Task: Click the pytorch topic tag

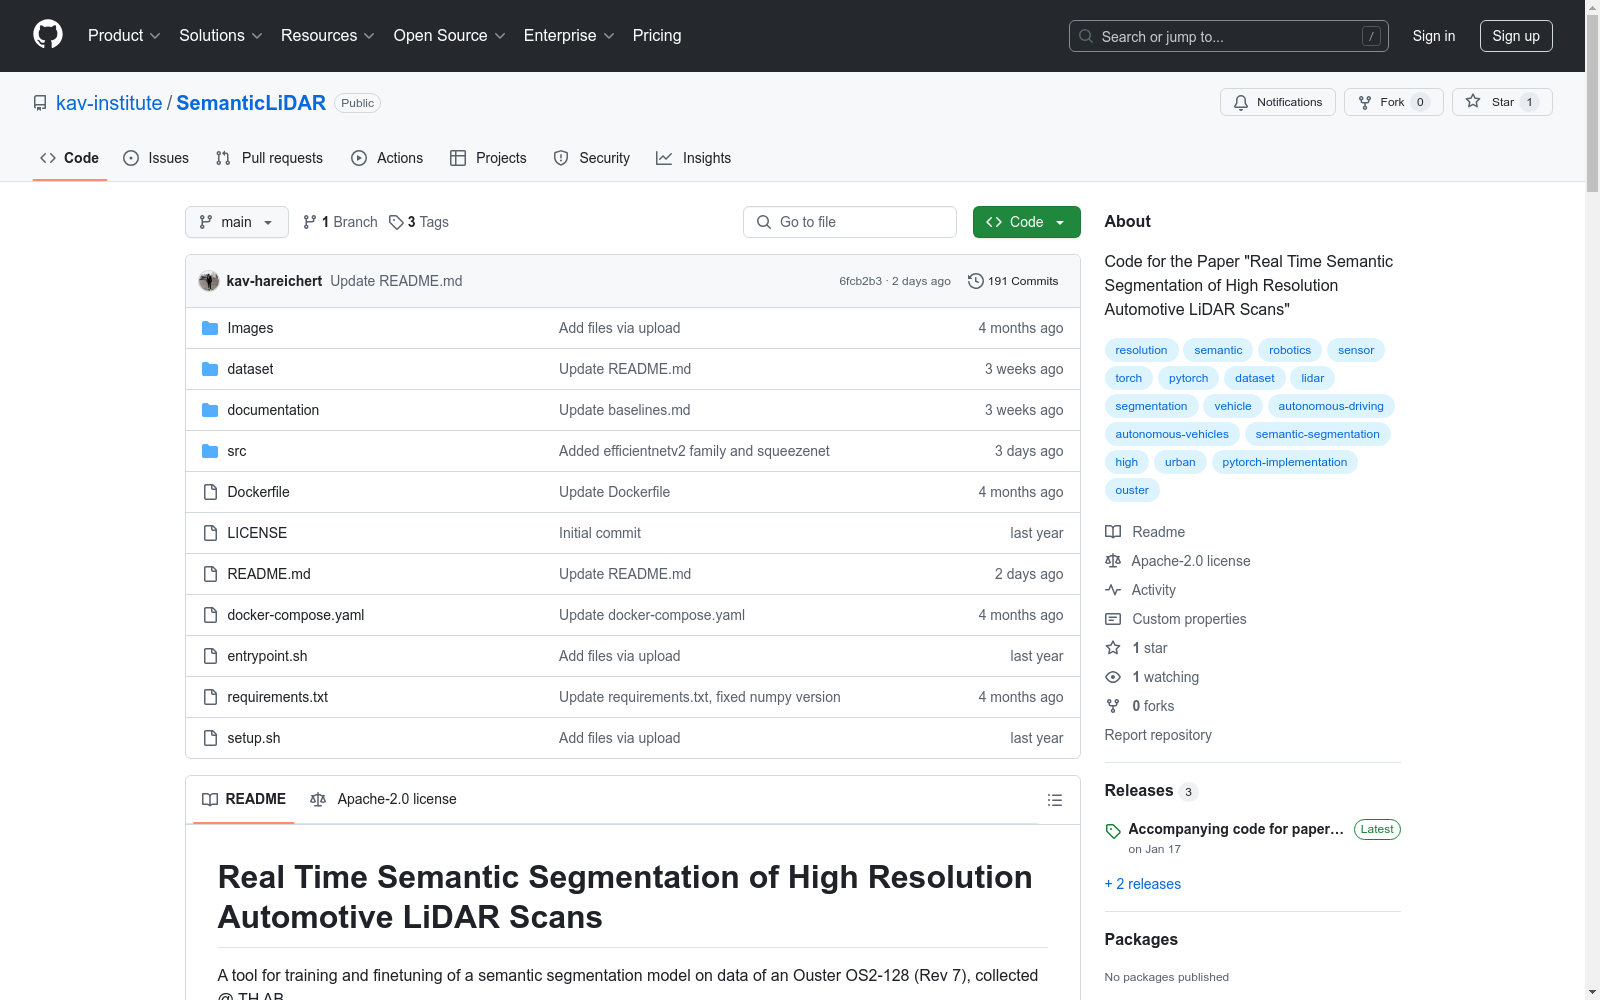Action: click(1188, 378)
